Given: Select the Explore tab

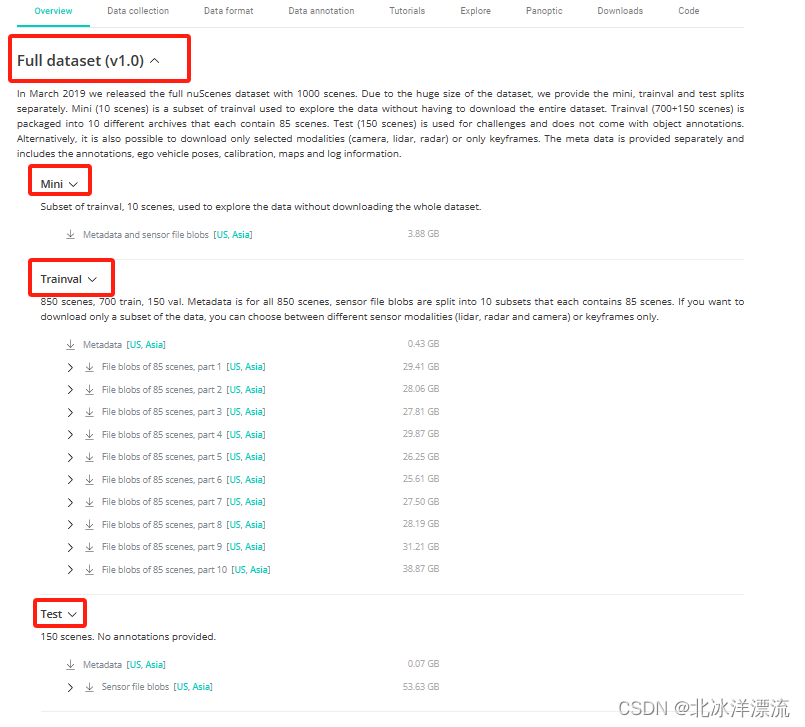Looking at the screenshot, I should (x=475, y=11).
